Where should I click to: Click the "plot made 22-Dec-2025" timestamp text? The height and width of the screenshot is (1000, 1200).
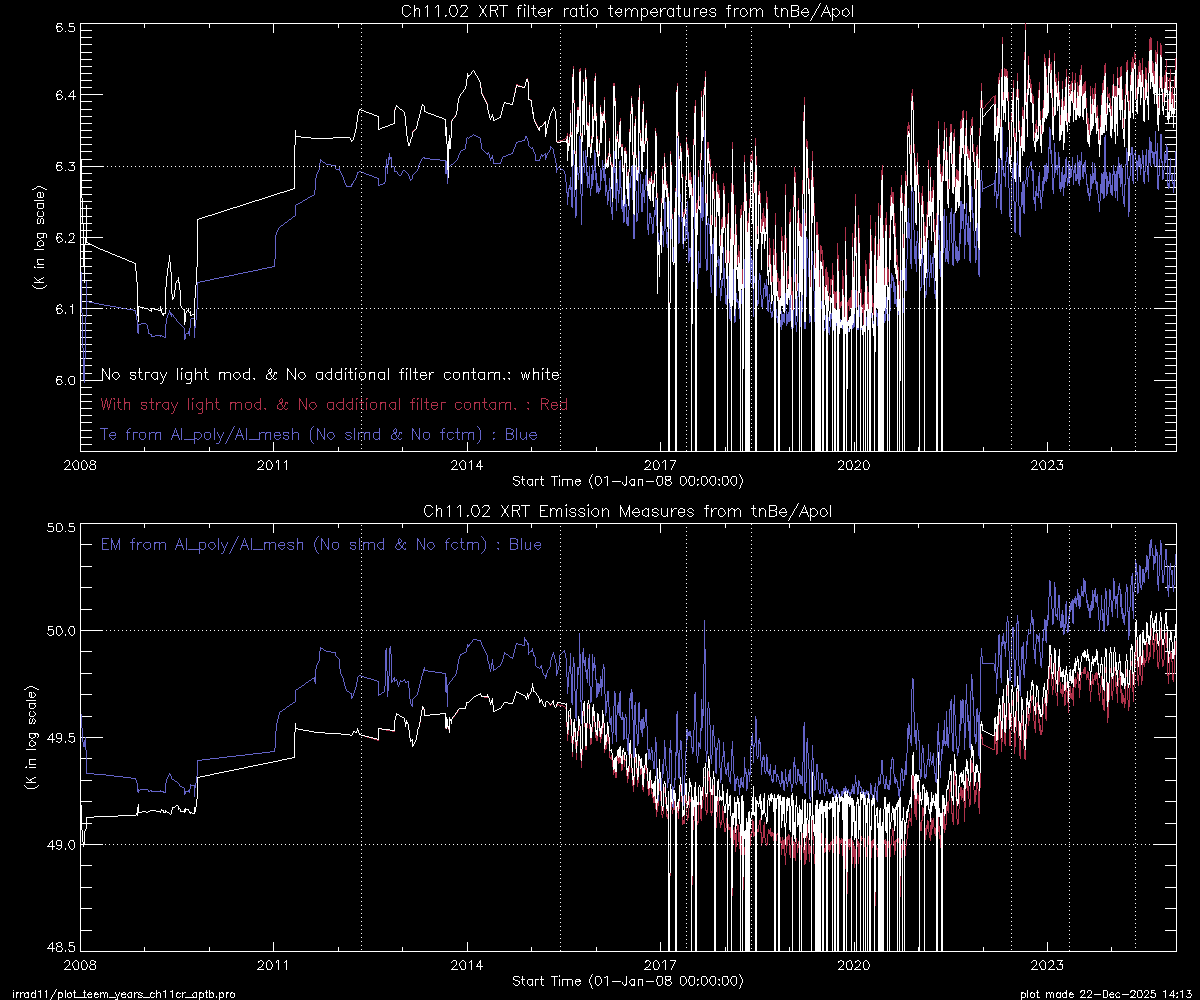pos(1106,994)
